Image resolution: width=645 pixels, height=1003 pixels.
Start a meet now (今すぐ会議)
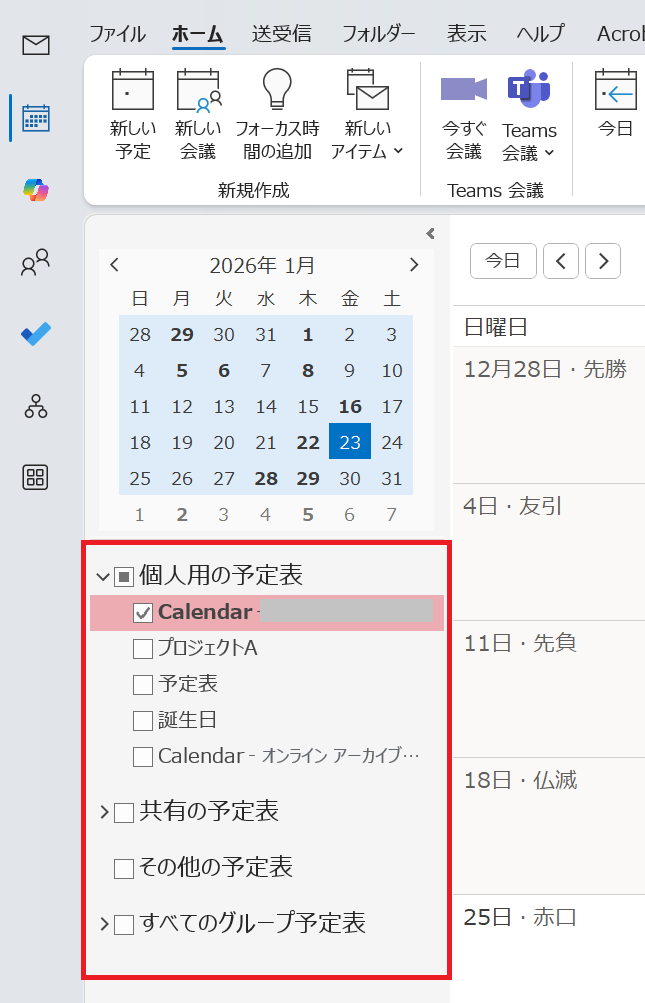(x=464, y=115)
